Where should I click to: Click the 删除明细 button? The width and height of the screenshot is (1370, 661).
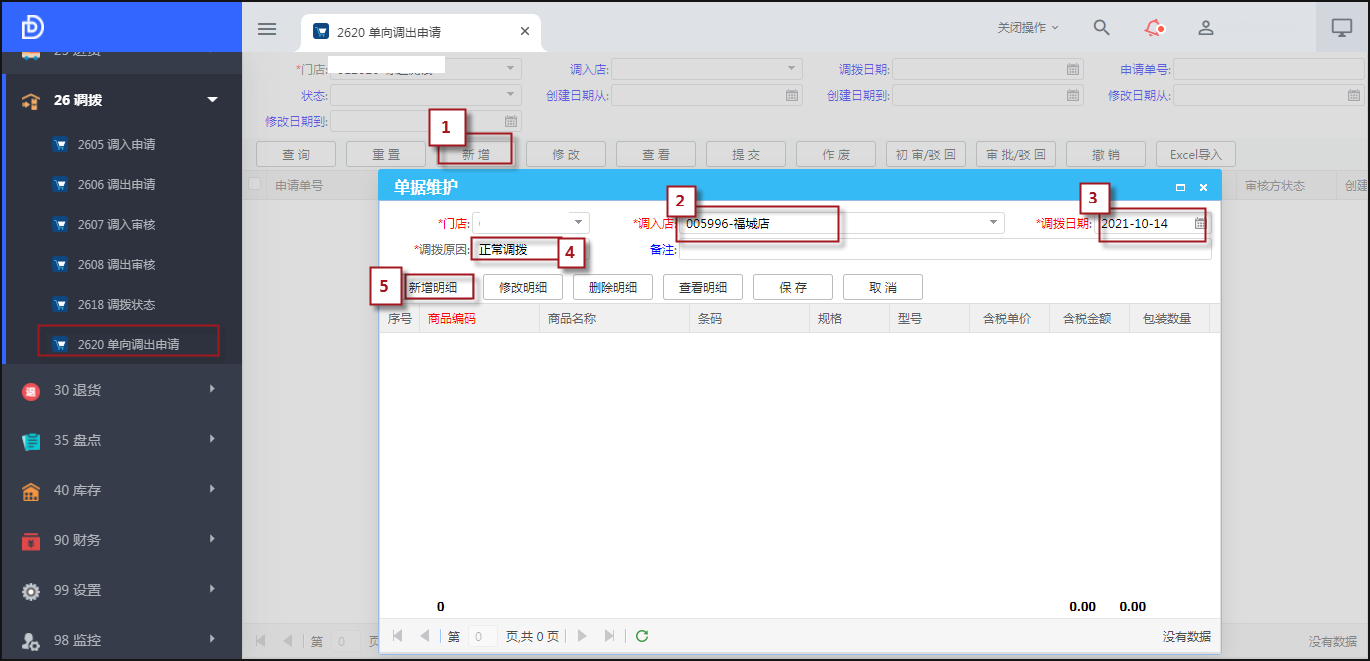(x=613, y=287)
